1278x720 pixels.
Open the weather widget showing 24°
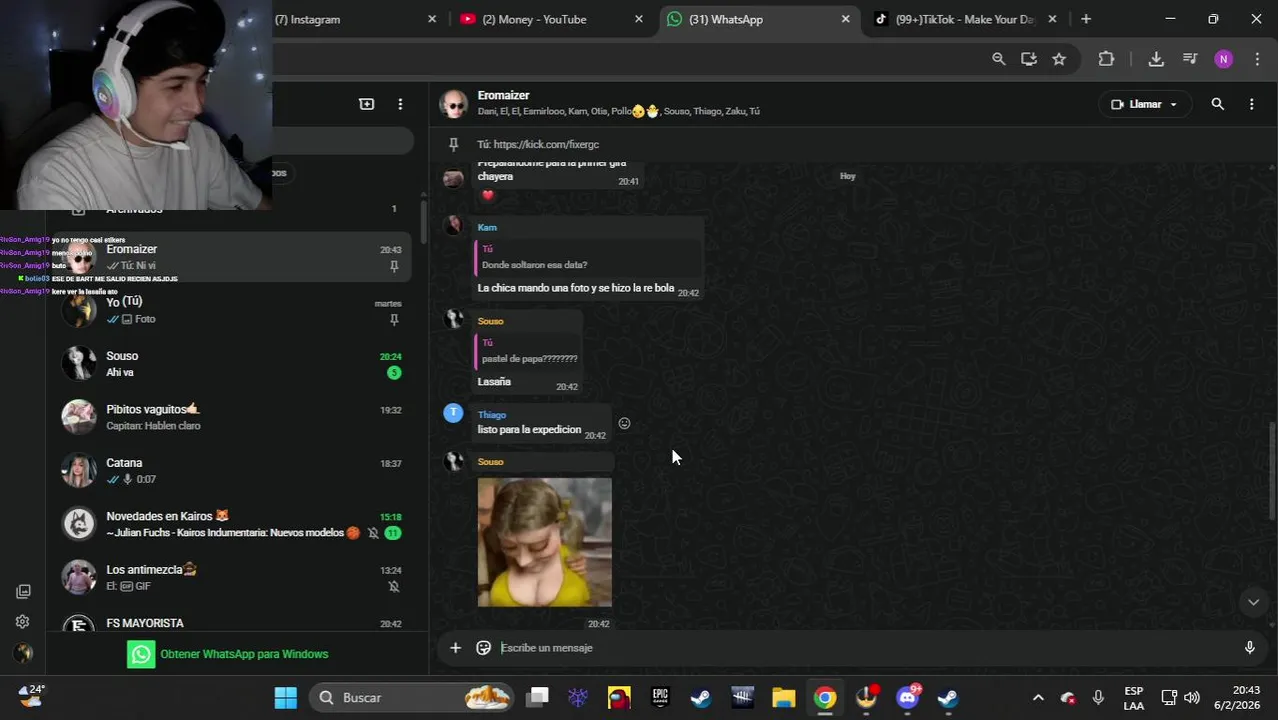[32, 696]
